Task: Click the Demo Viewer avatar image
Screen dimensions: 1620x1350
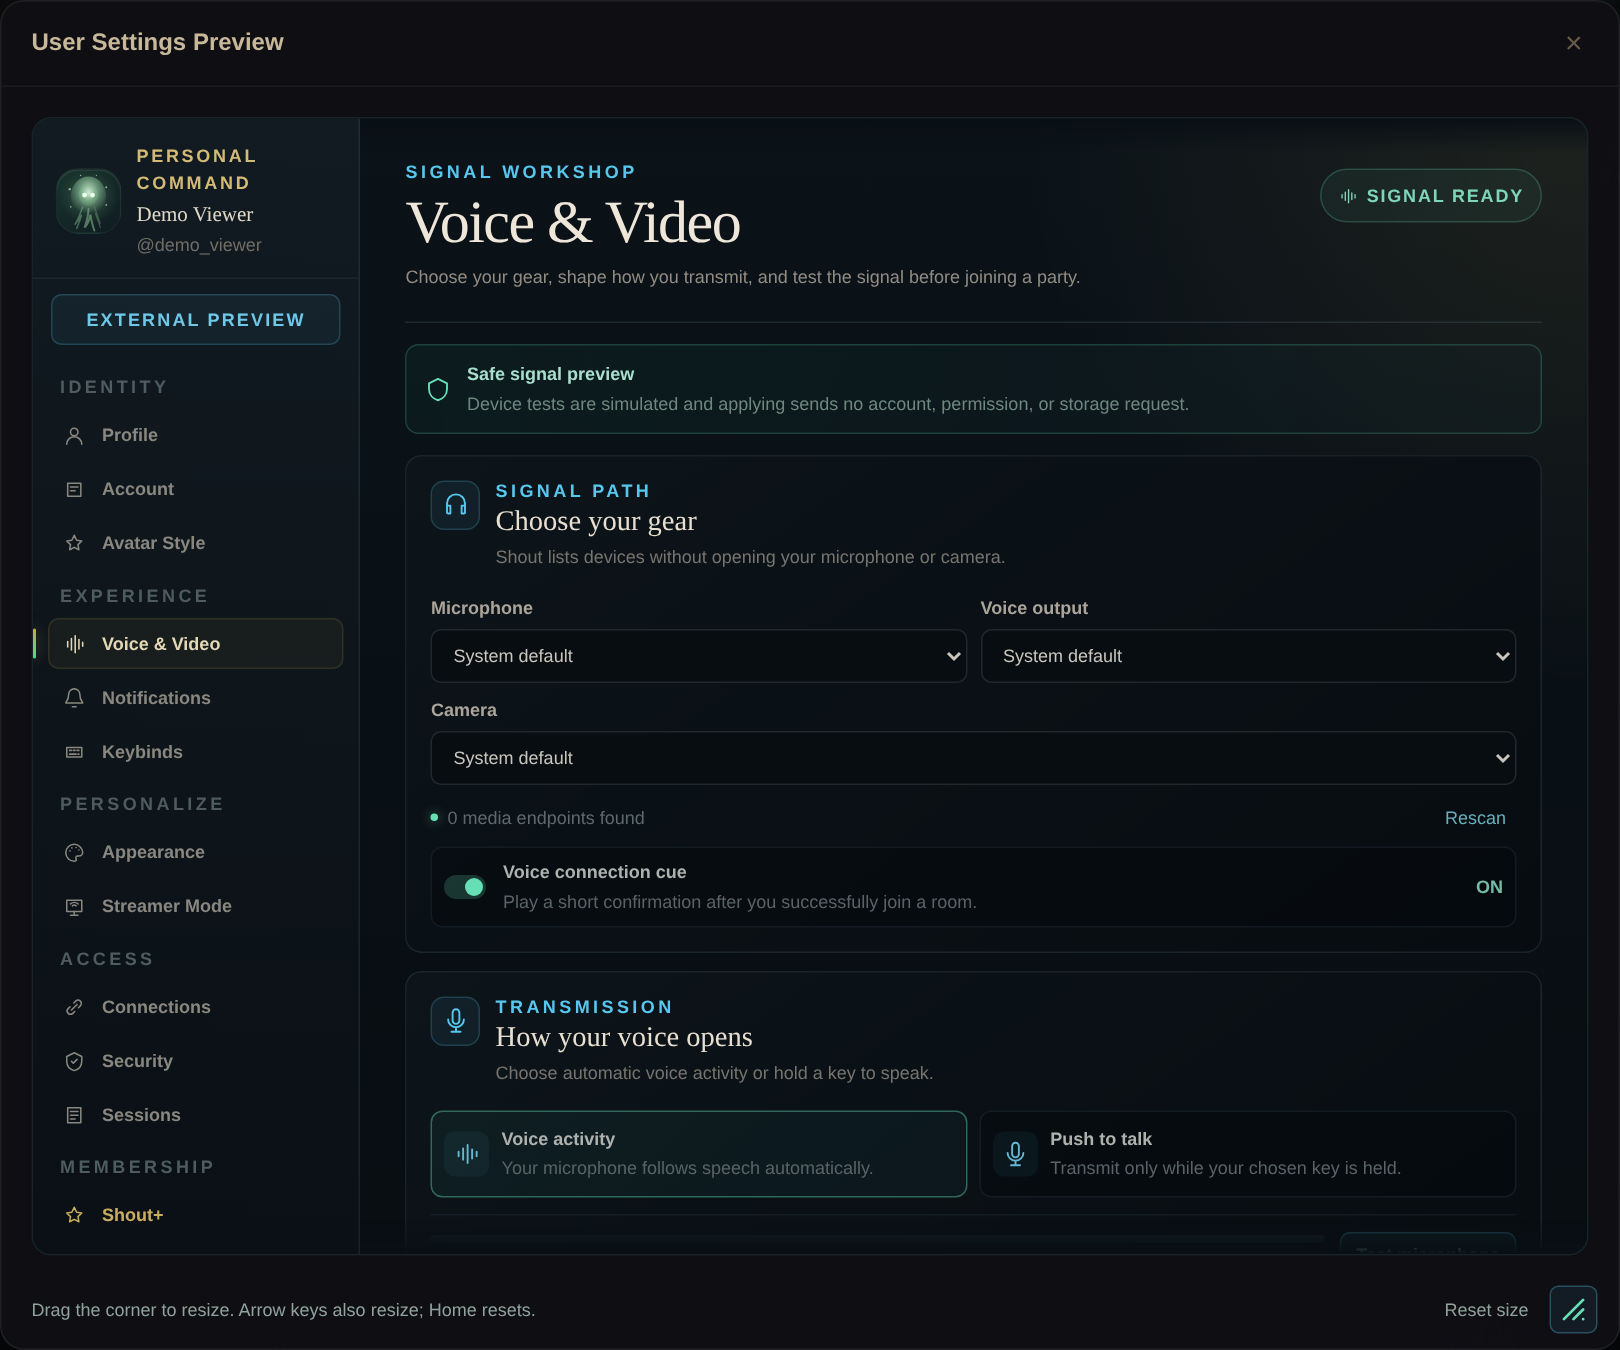Action: (89, 201)
